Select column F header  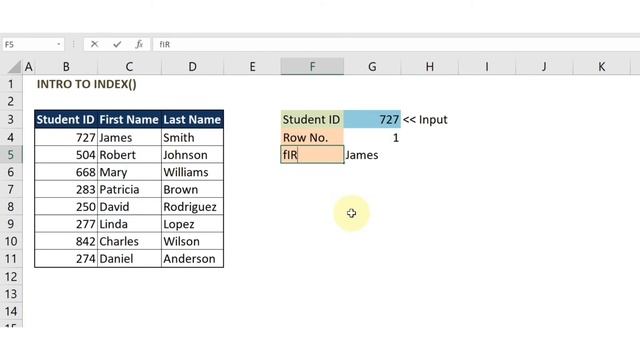pyautogui.click(x=312, y=67)
